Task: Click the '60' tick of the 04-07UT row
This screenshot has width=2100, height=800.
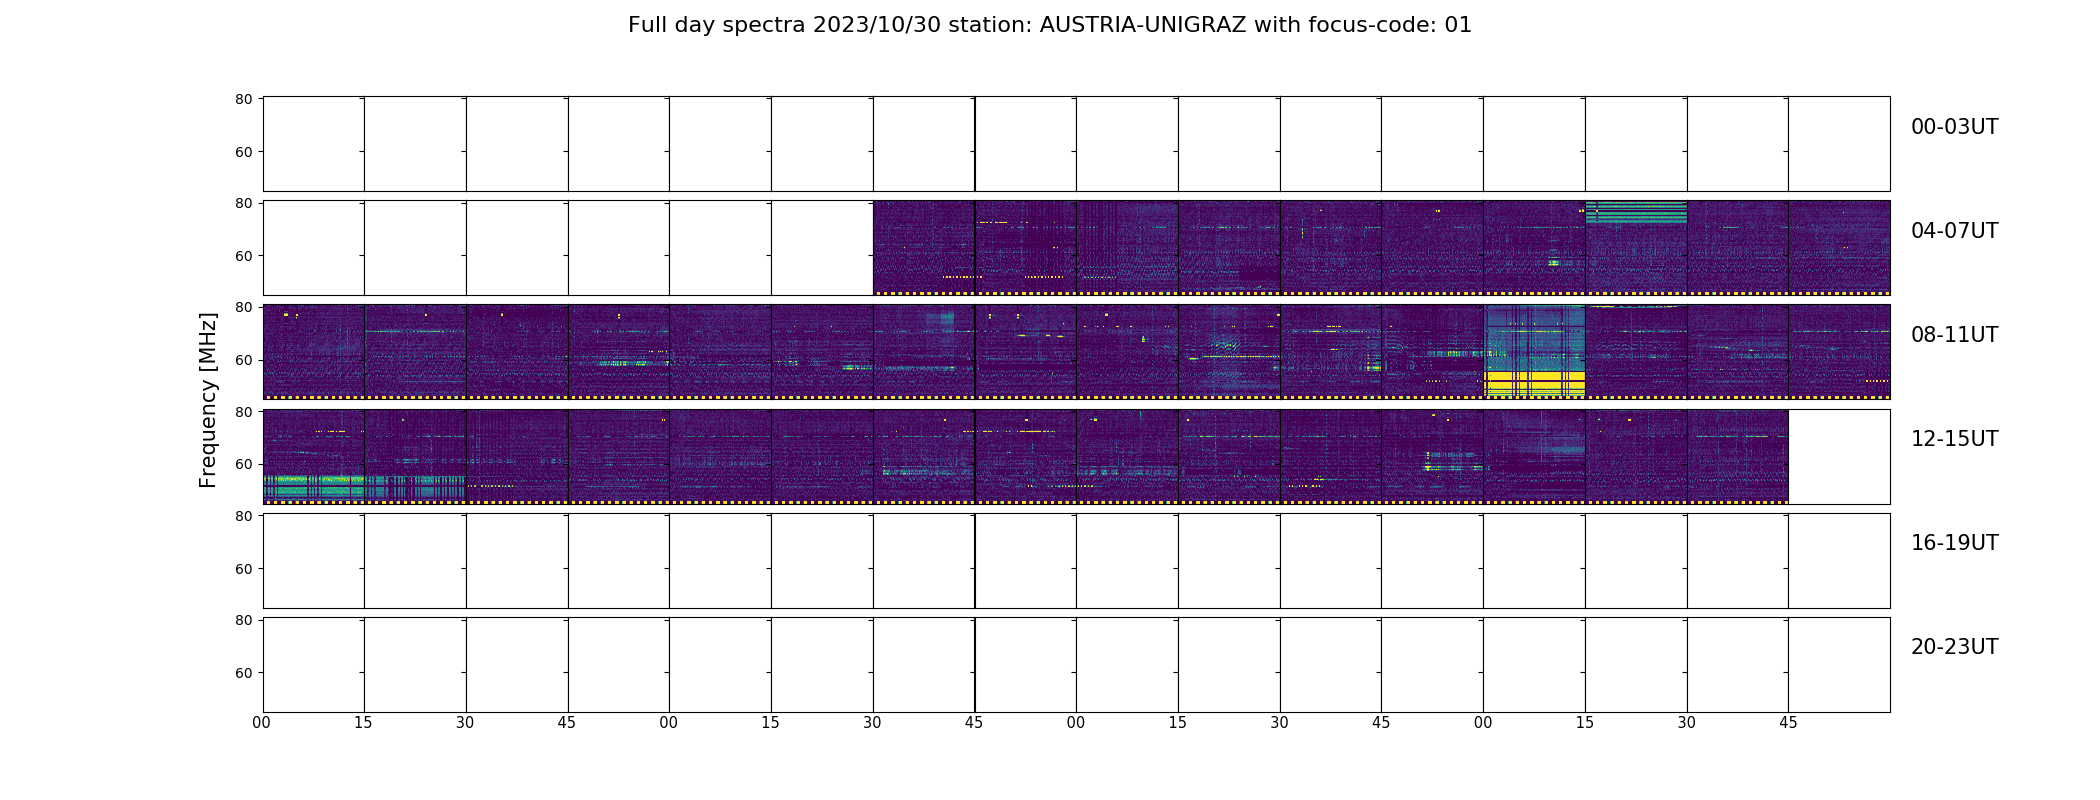Action: pyautogui.click(x=243, y=256)
